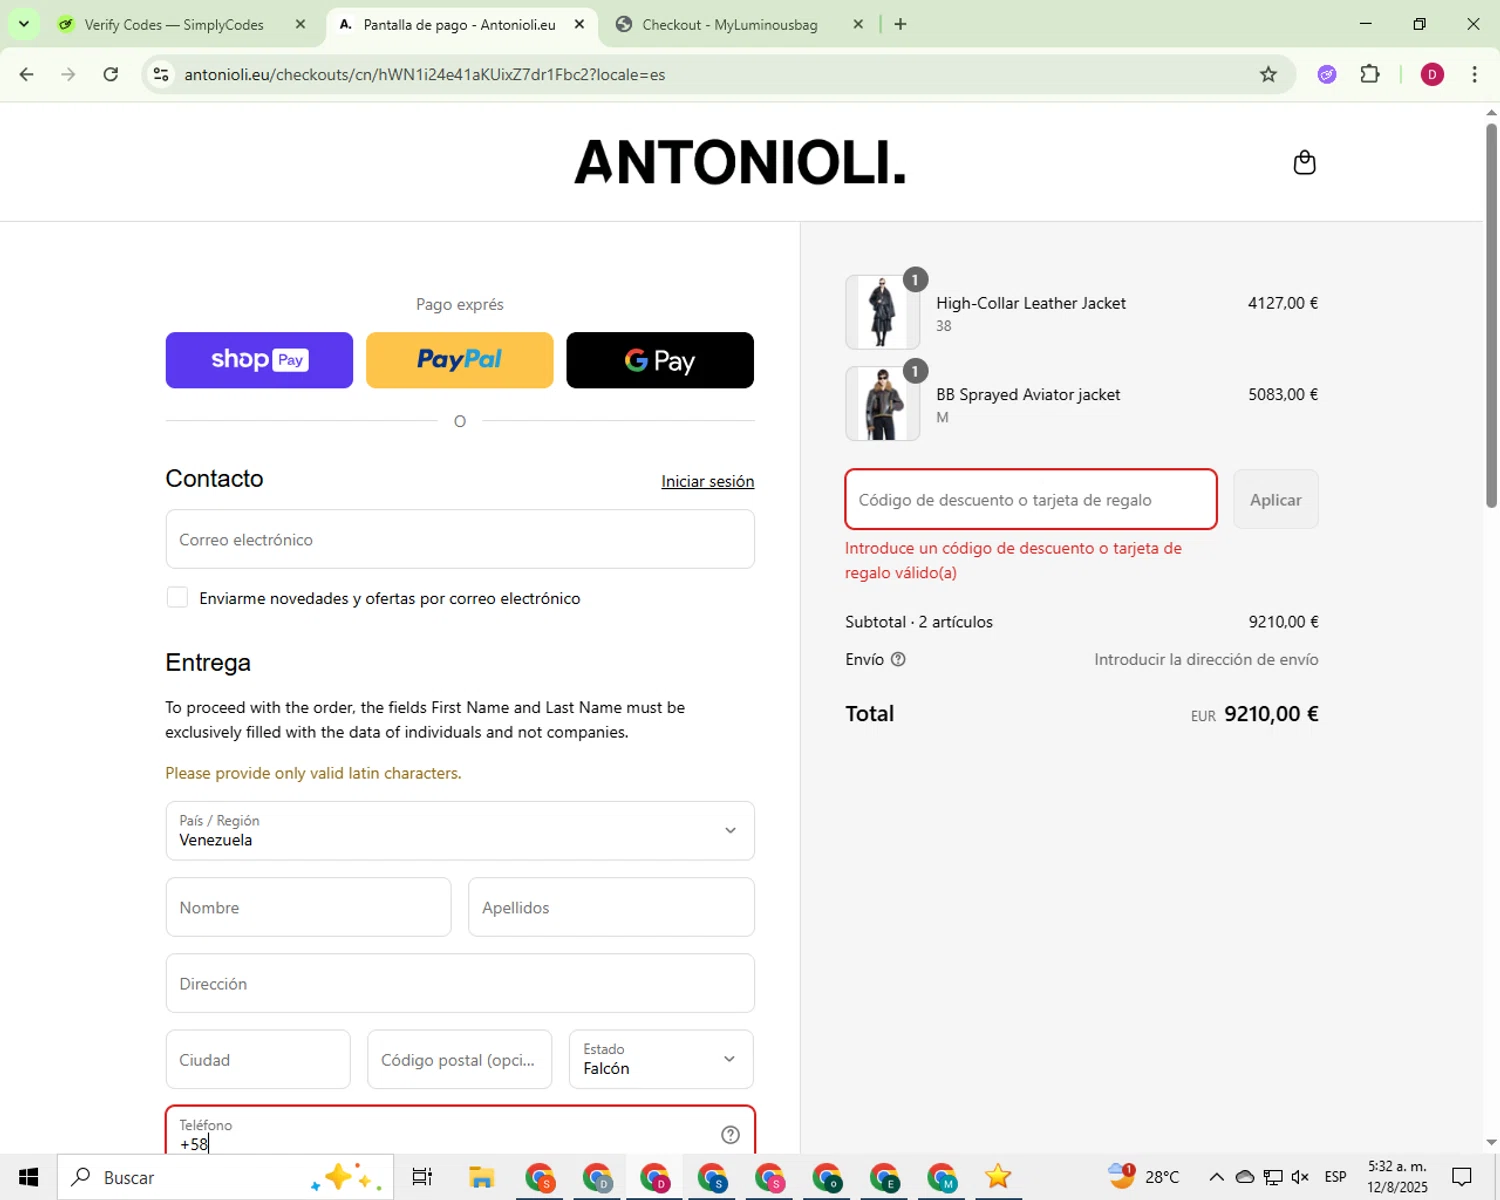Click the Iniciar sesión link

click(708, 481)
